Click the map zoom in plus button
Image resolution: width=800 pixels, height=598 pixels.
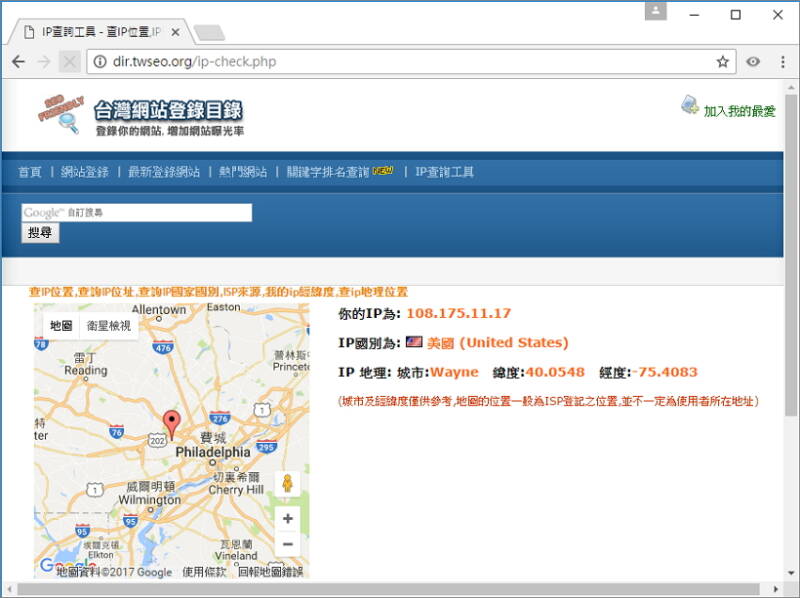tap(287, 519)
